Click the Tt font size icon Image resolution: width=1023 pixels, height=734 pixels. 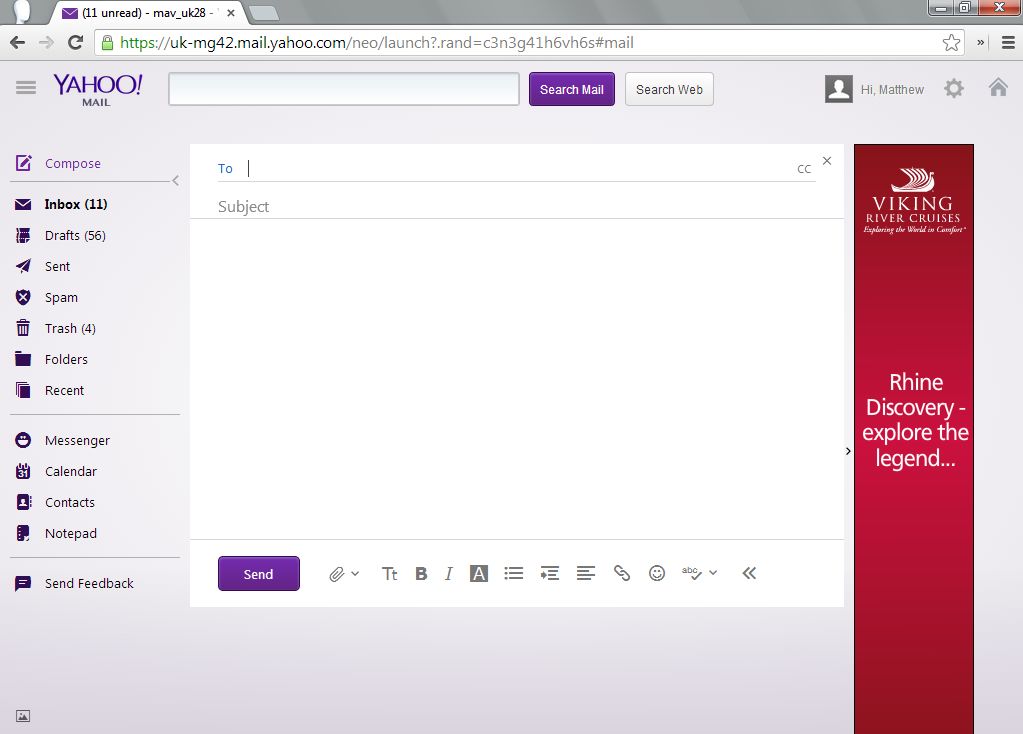390,573
